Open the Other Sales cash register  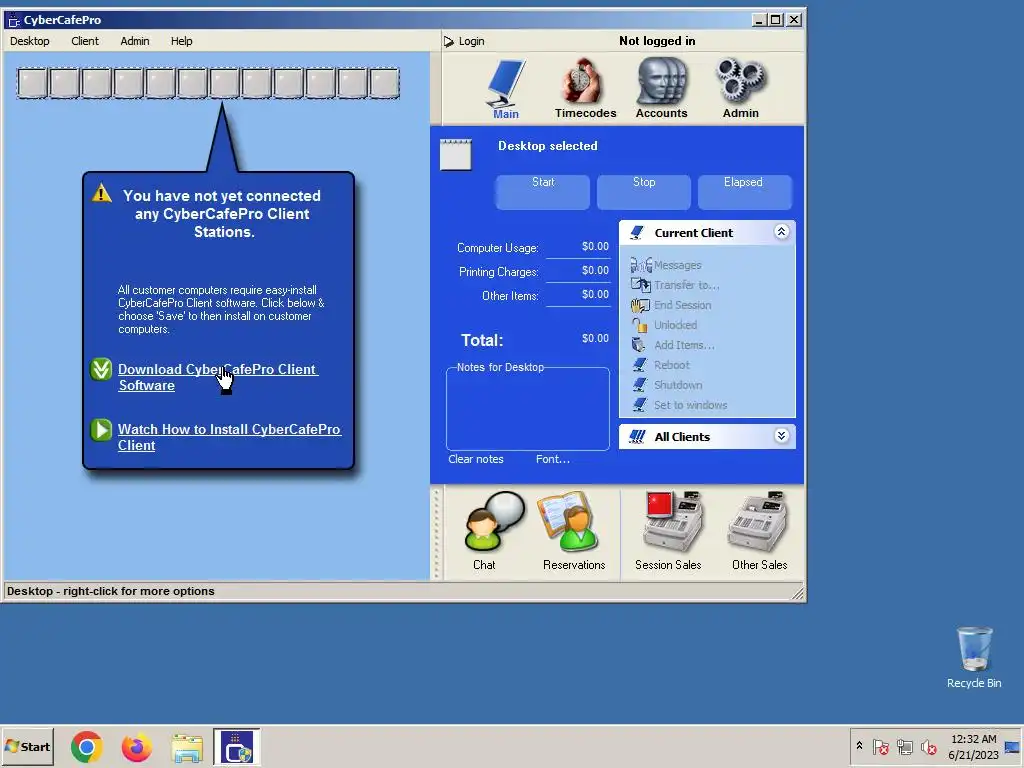point(758,521)
